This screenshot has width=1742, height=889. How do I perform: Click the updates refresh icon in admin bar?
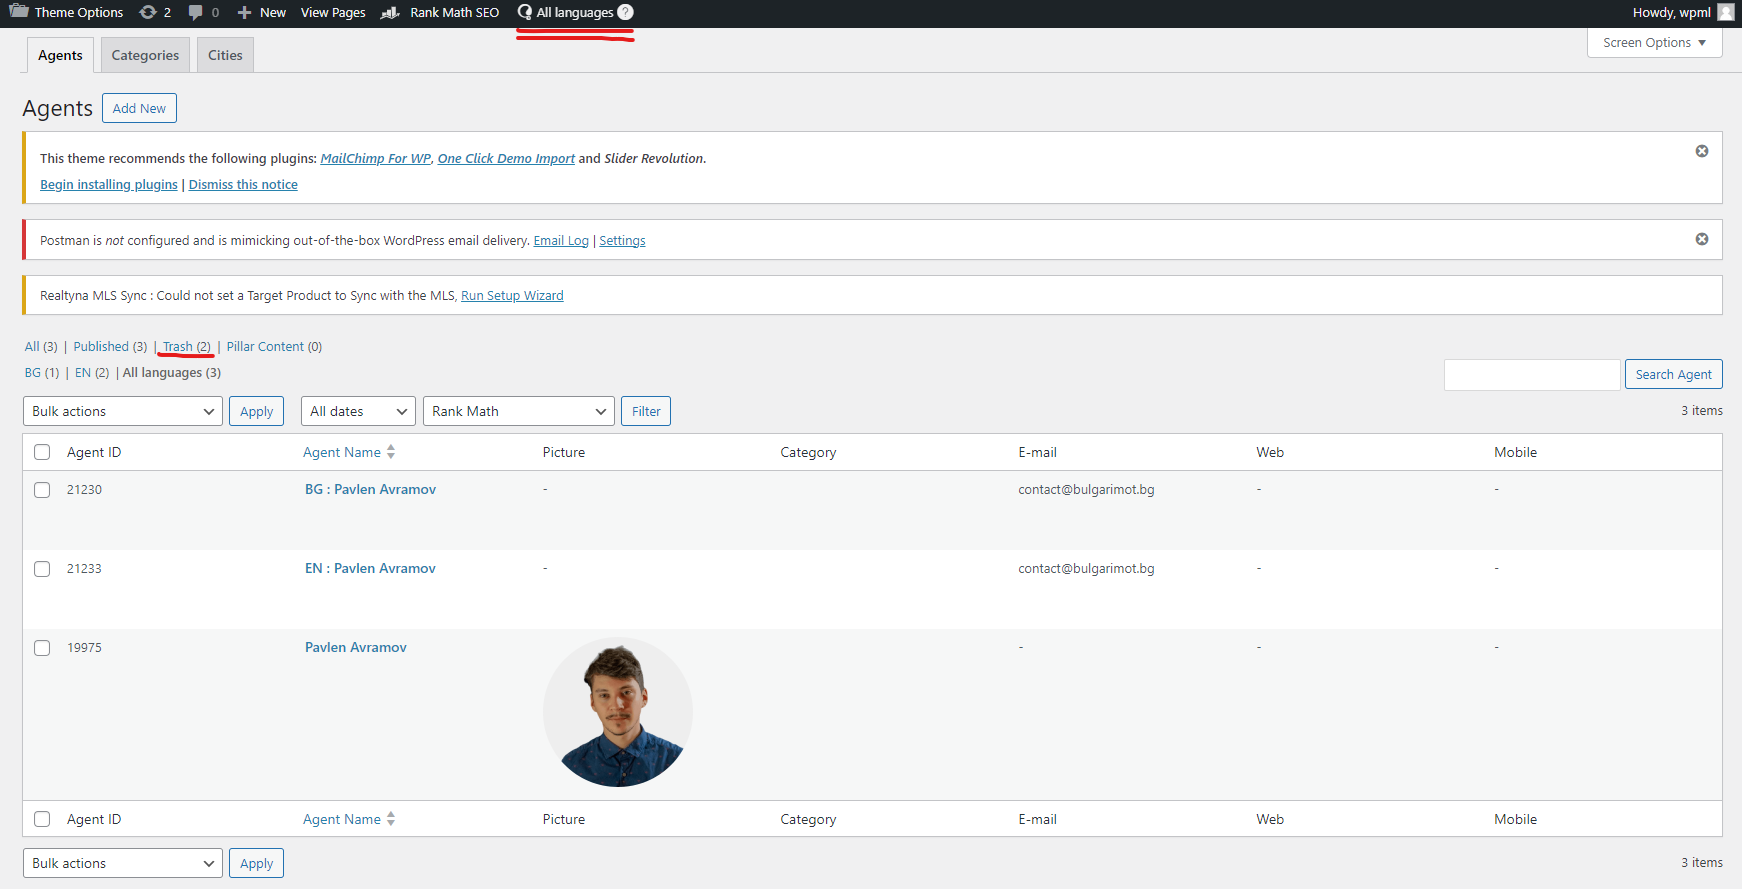click(x=148, y=12)
